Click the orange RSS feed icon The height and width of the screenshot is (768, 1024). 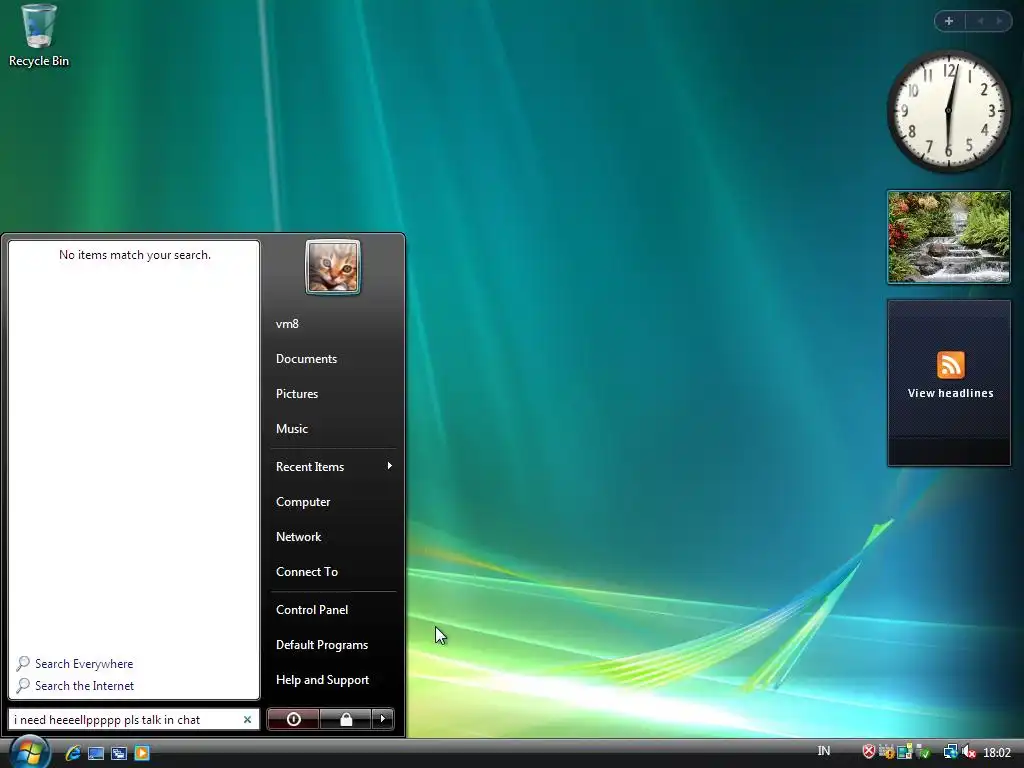click(950, 364)
